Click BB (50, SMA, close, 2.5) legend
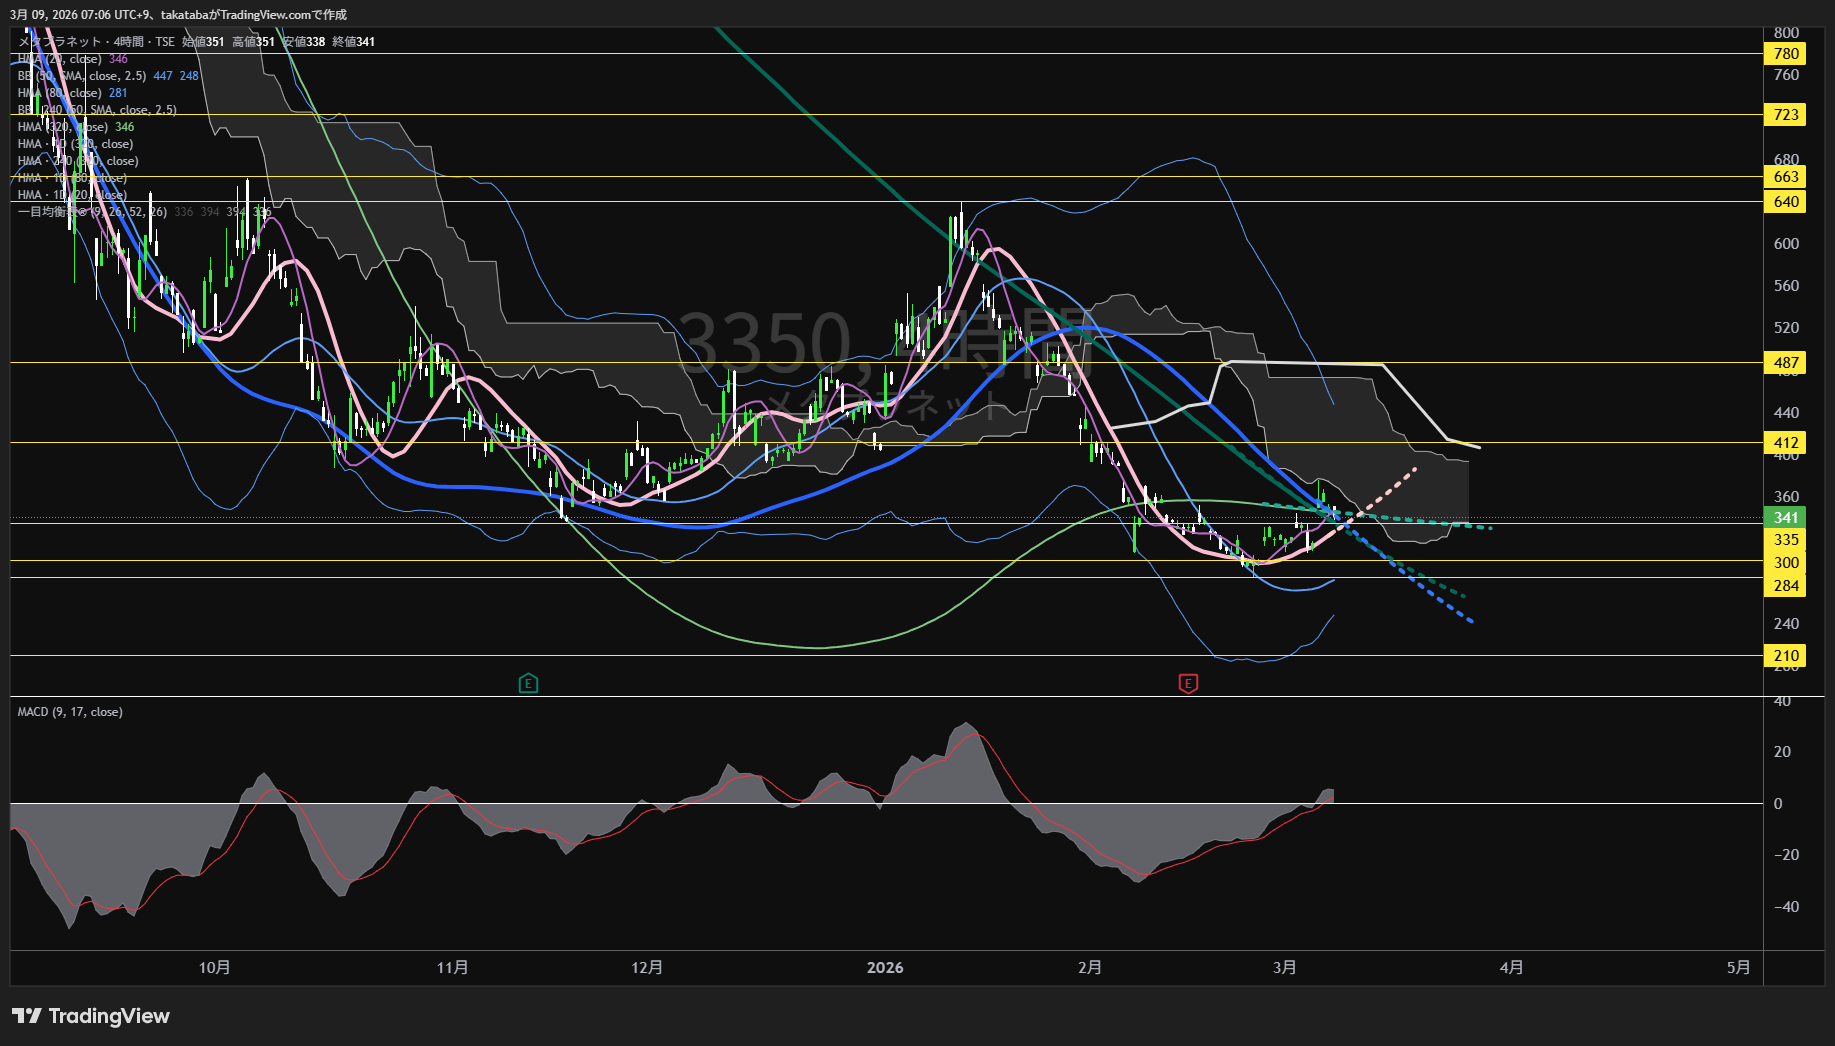This screenshot has width=1835, height=1046. (x=82, y=76)
